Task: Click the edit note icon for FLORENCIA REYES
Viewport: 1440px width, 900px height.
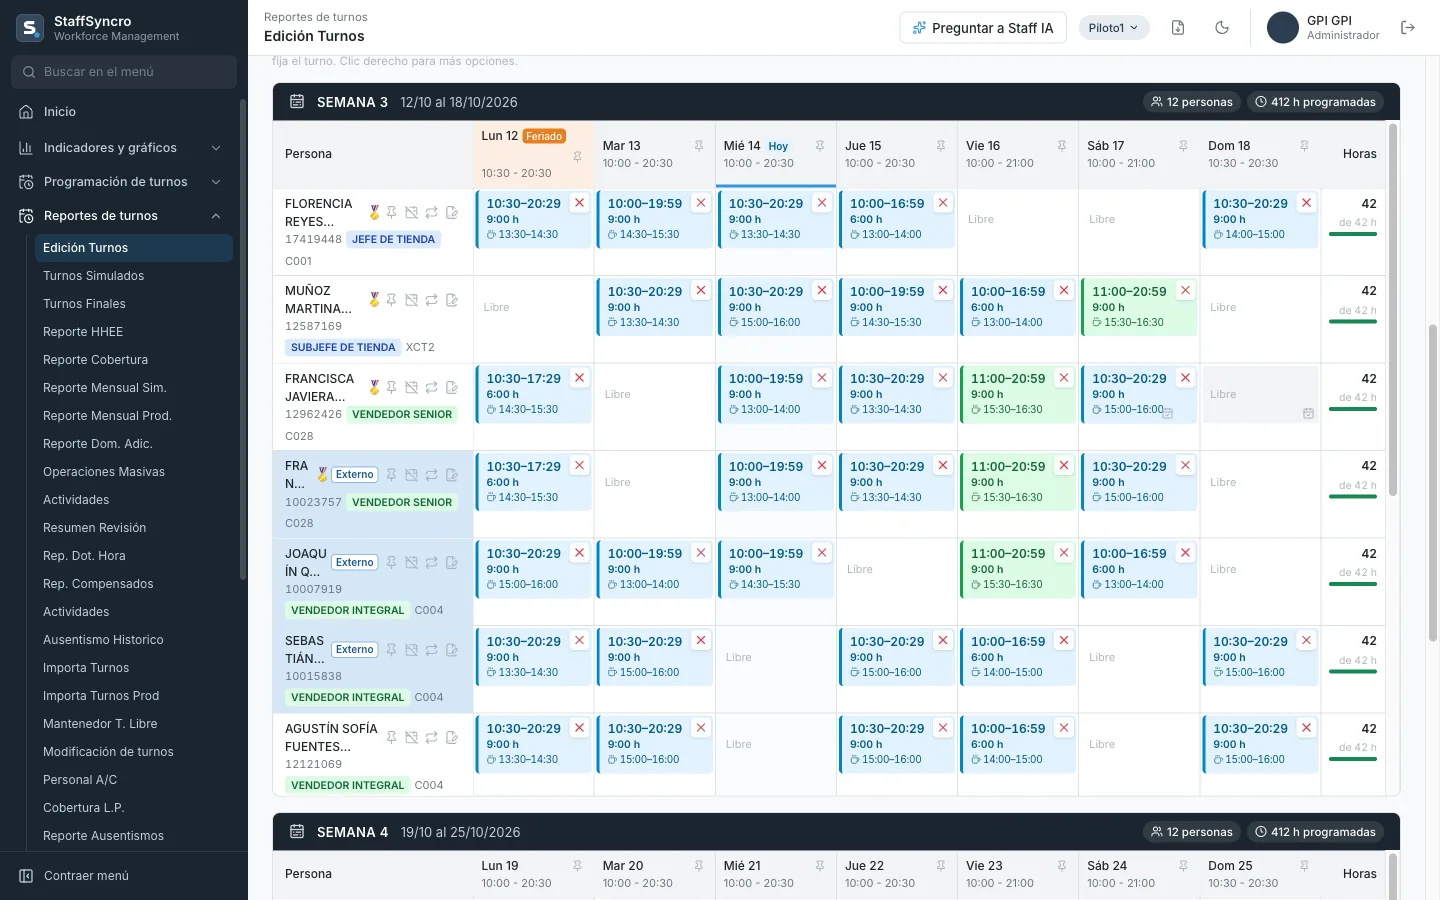Action: pyautogui.click(x=452, y=212)
